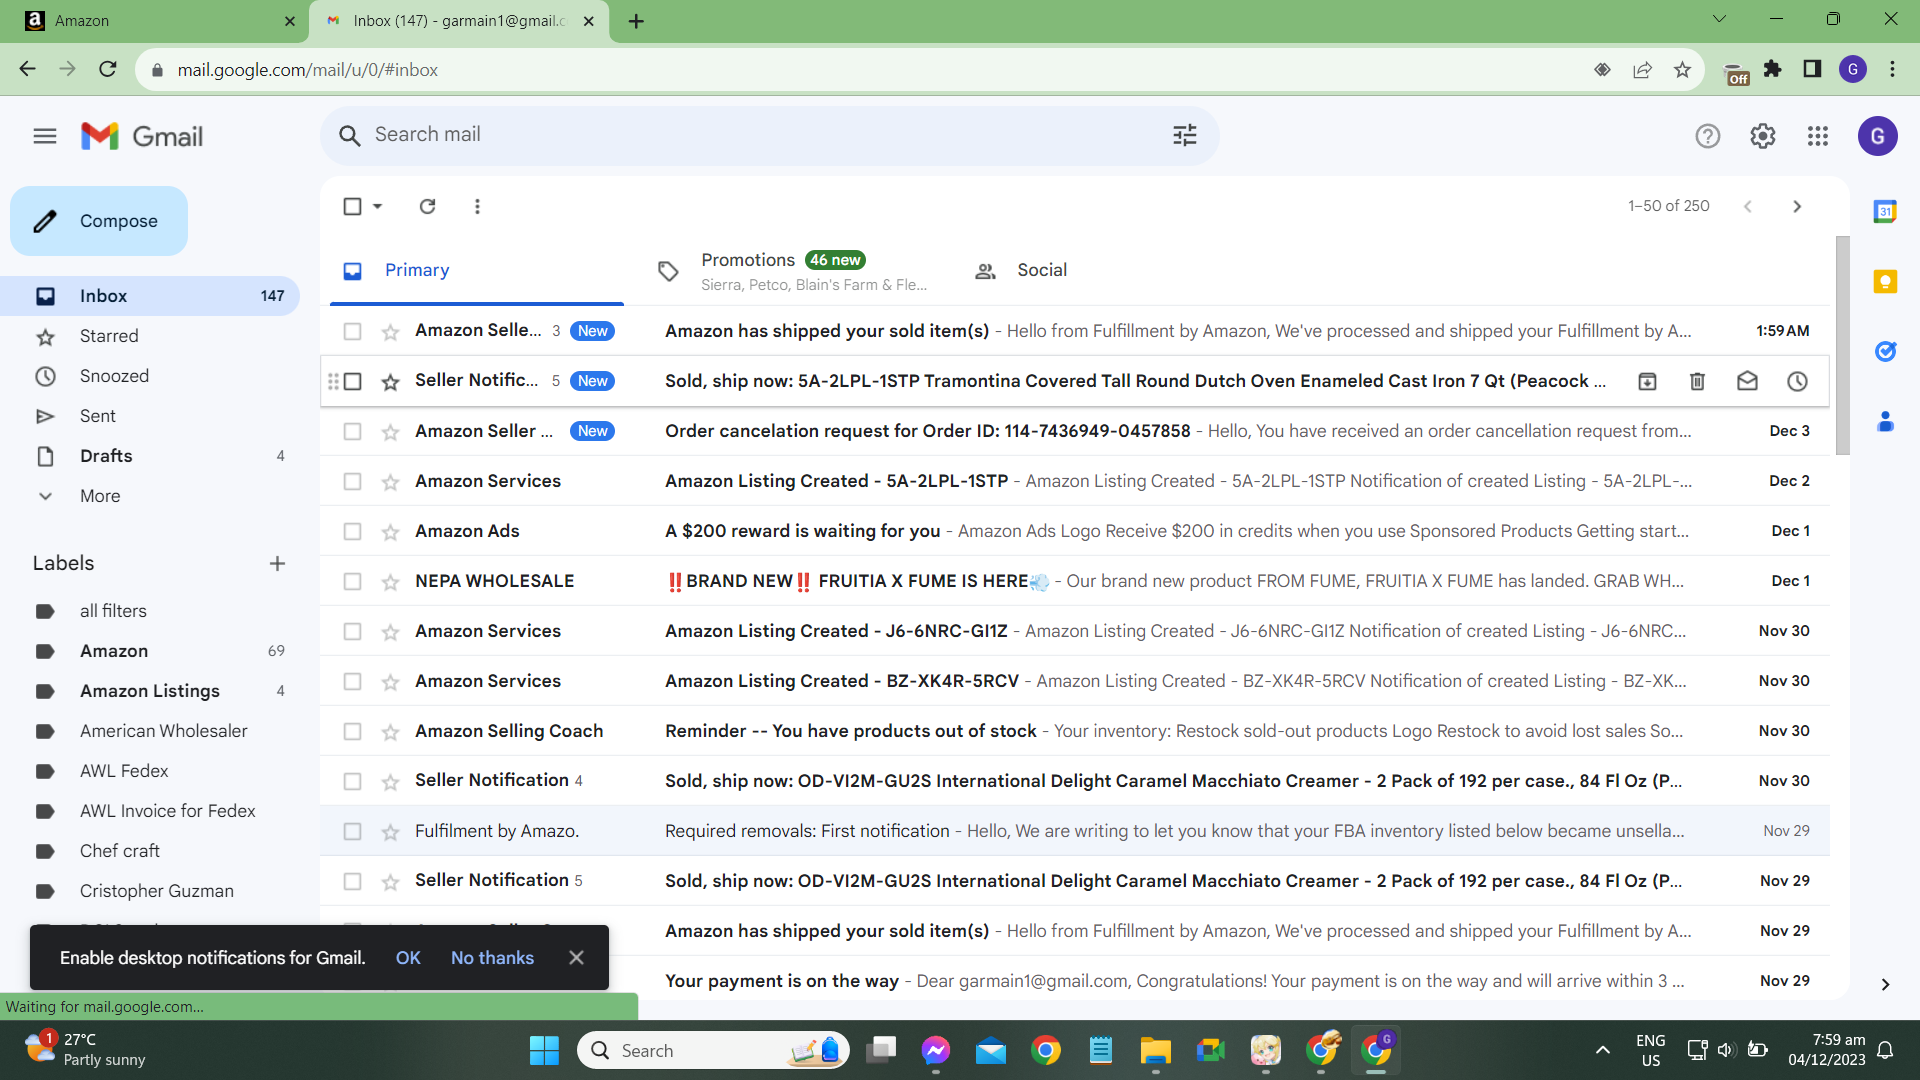The image size is (1920, 1080).
Task: Open Gmail support help icon
Action: tap(1708, 136)
